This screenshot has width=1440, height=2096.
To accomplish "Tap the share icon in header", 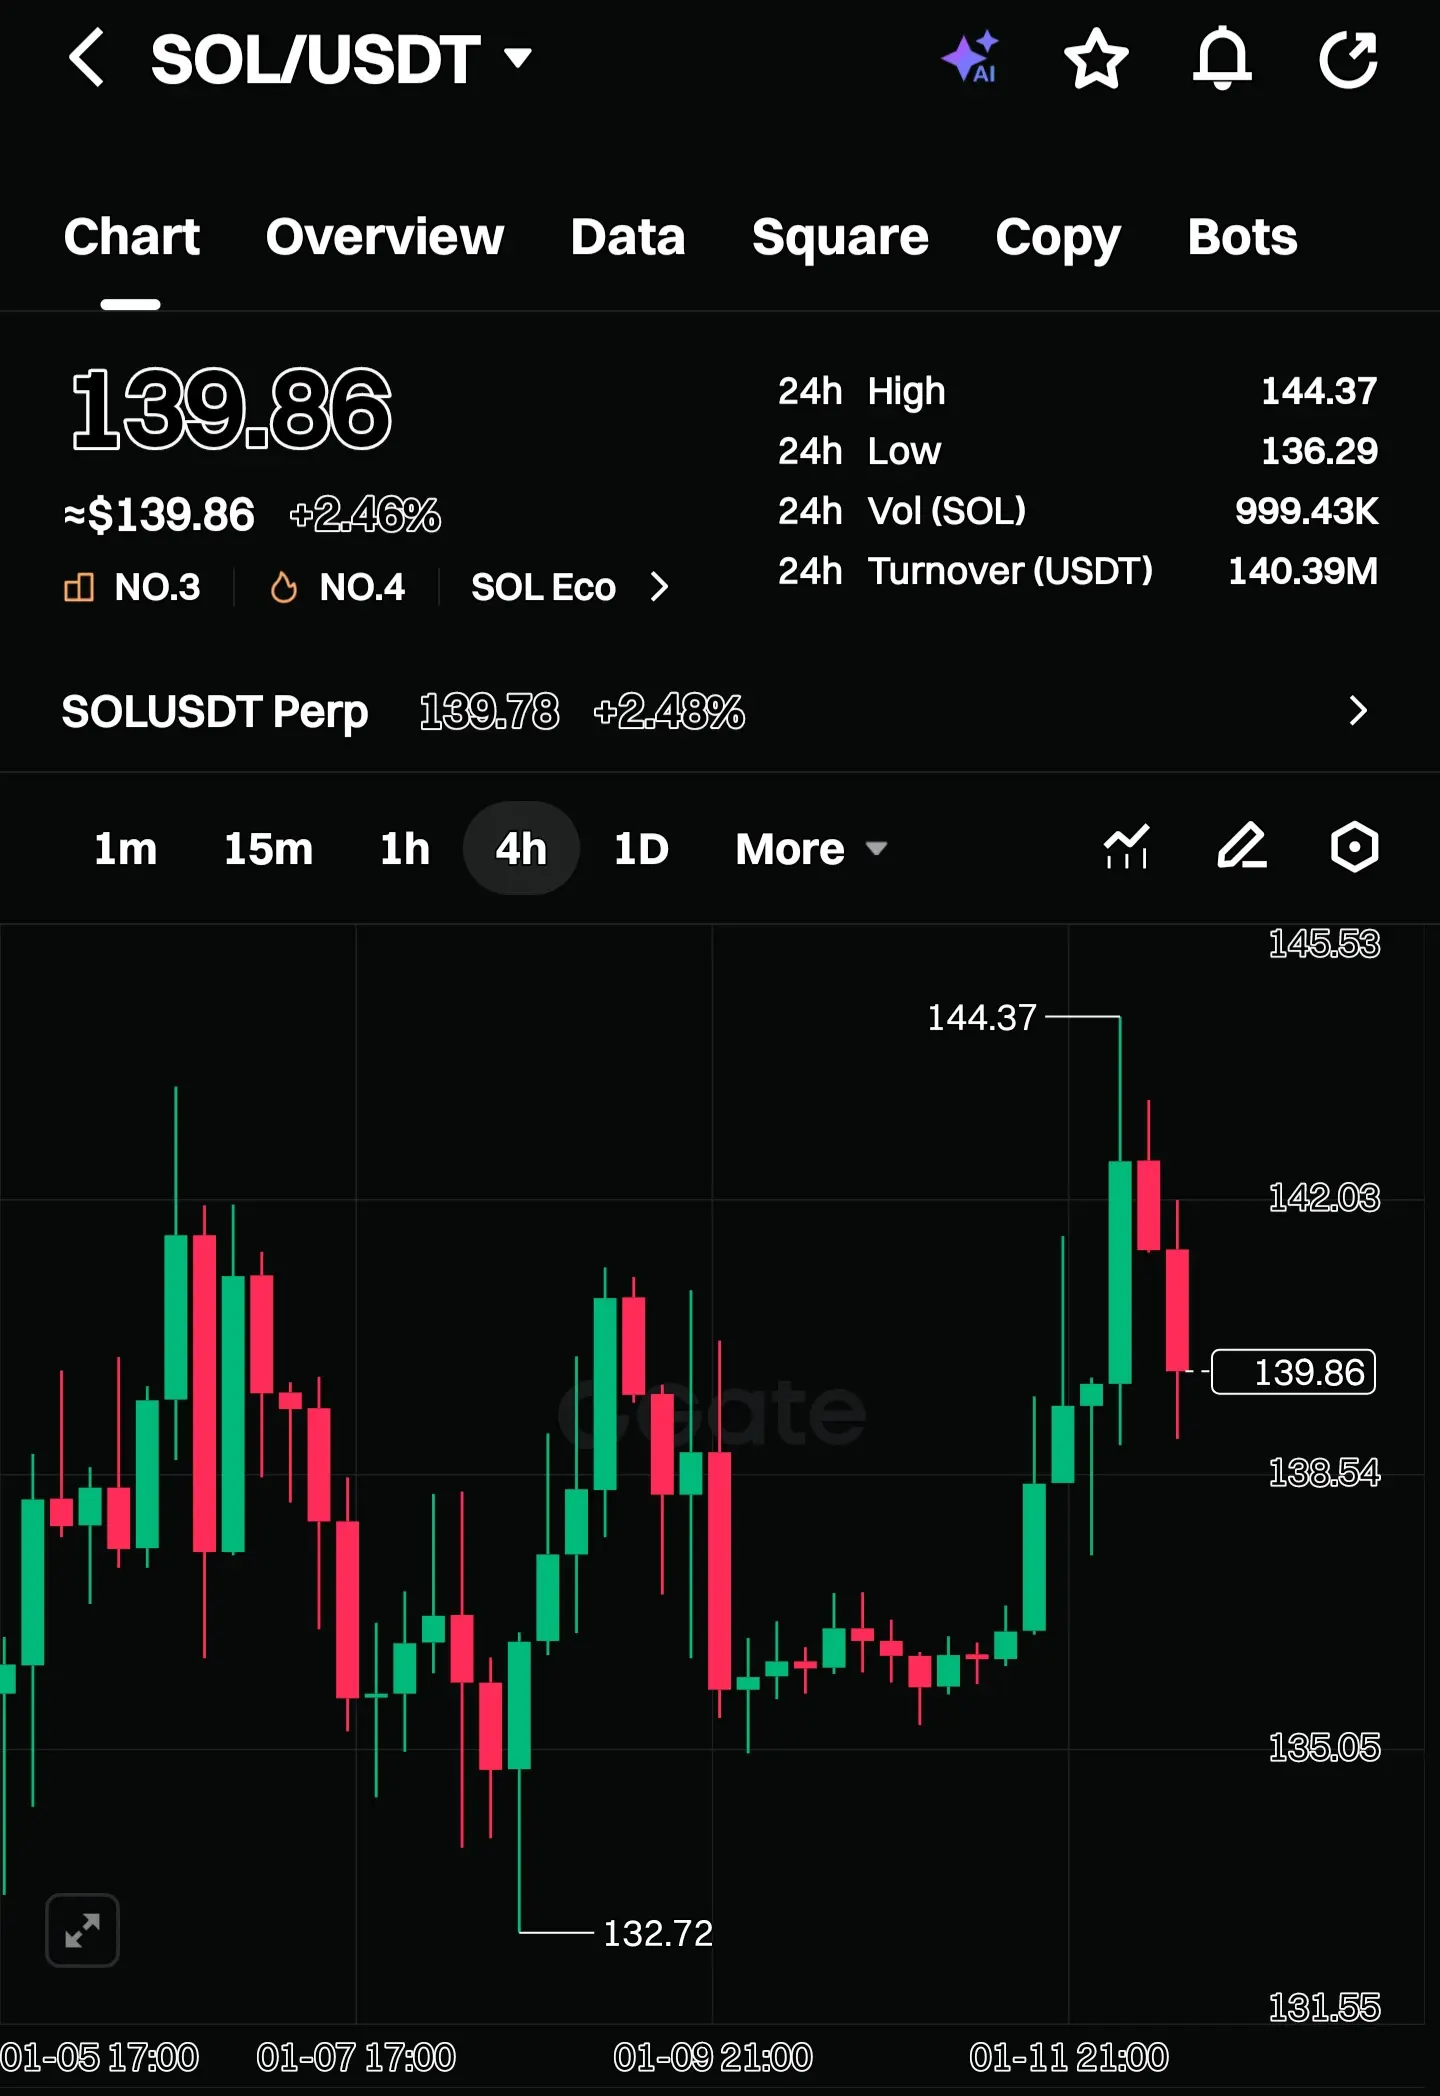I will tap(1349, 58).
